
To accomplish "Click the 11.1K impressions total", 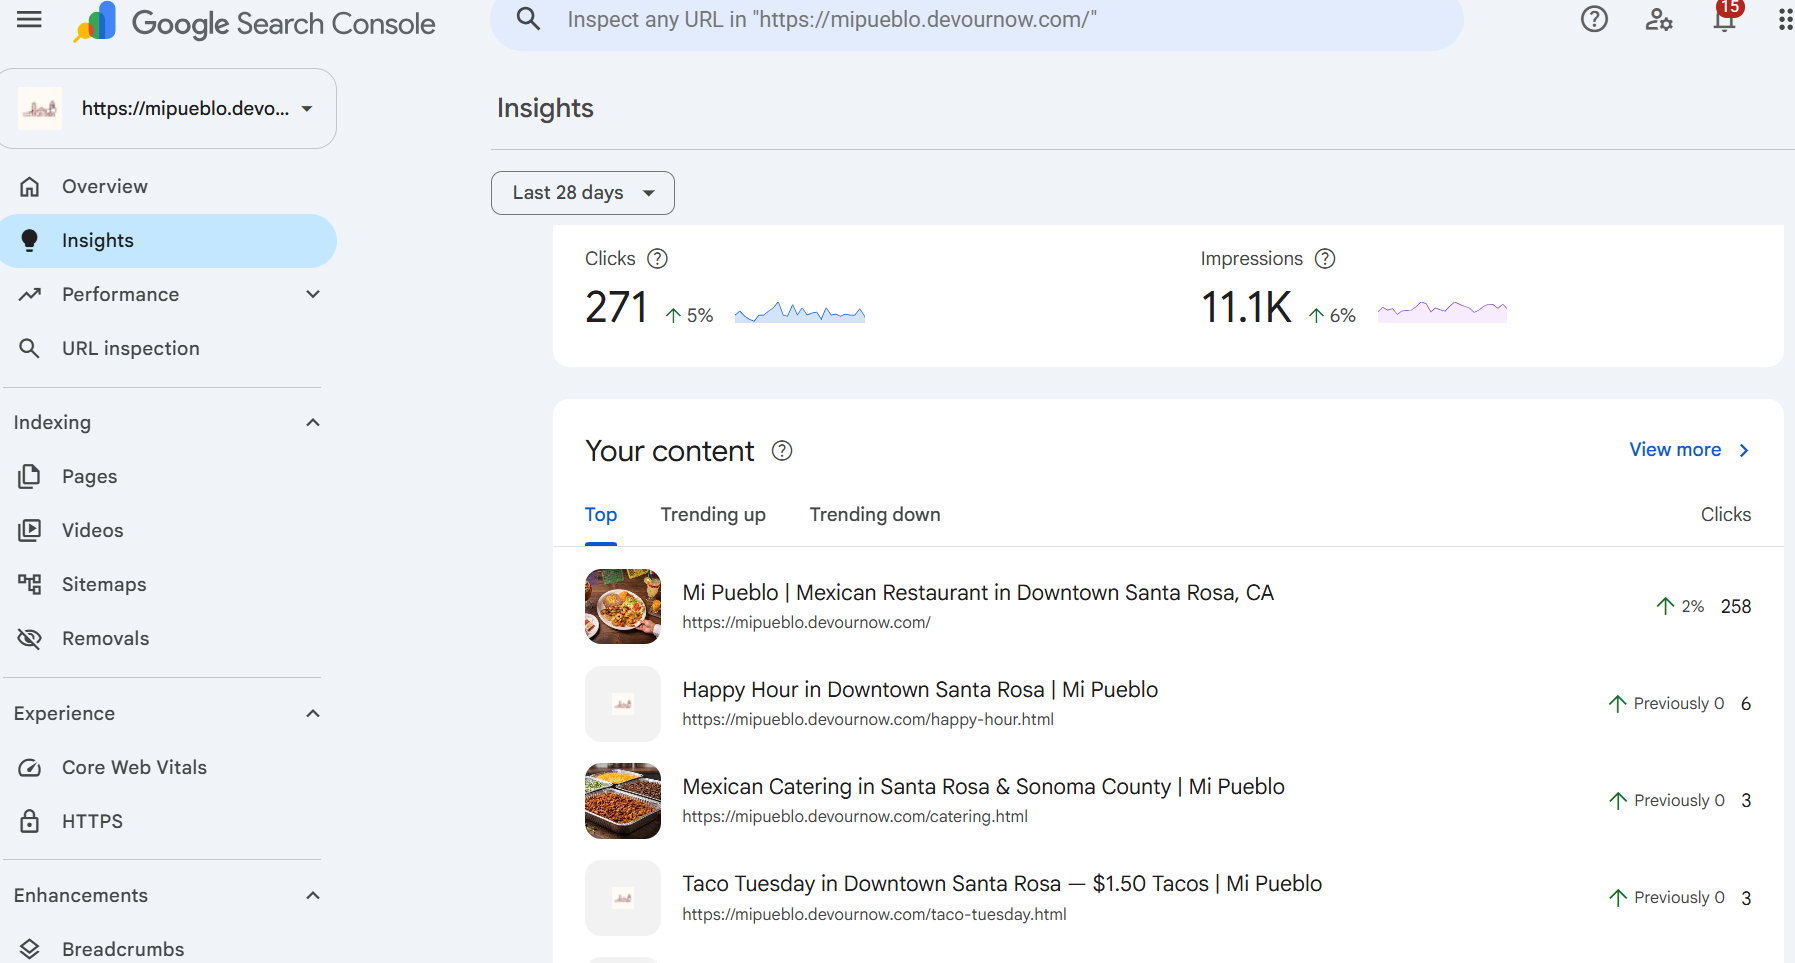I will click(1246, 308).
